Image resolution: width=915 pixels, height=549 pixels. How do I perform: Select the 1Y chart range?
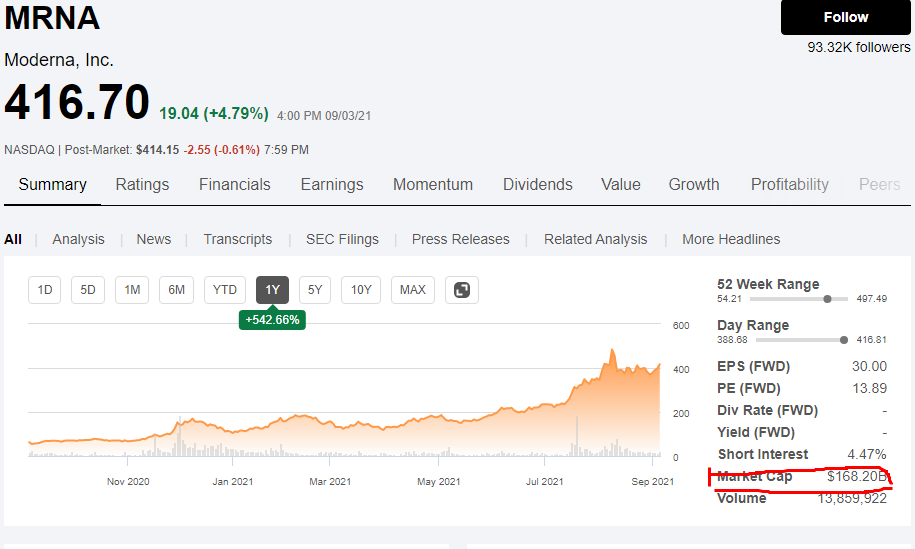pyautogui.click(x=273, y=290)
